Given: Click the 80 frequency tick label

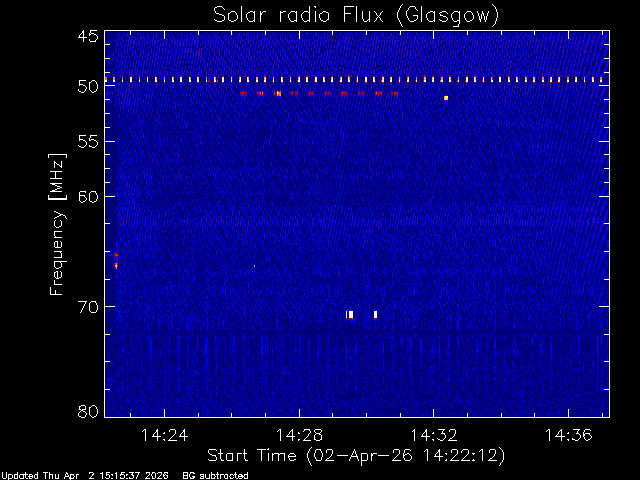Looking at the screenshot, I should 88,411.
